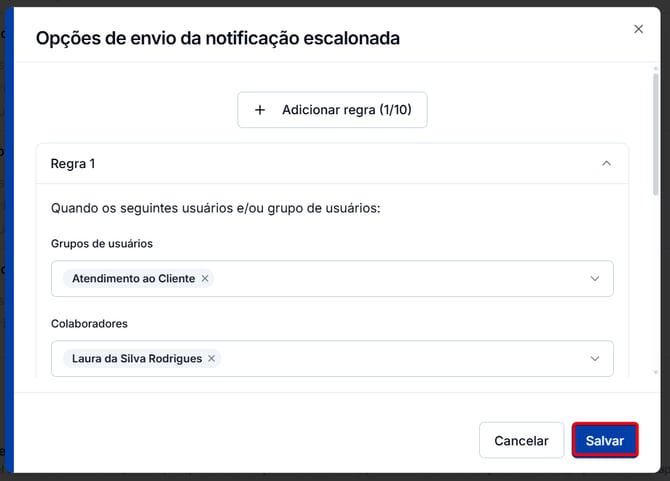The height and width of the screenshot is (481, 670).
Task: Click the scrollbar down arrow
Action: point(656,372)
